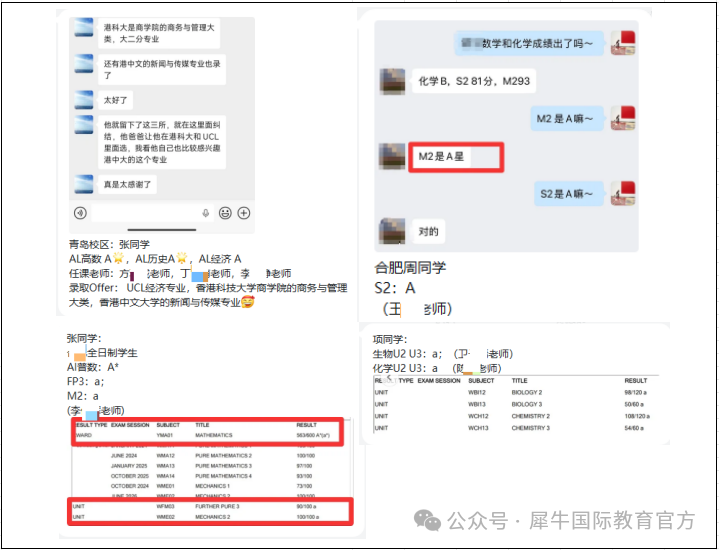Tap the voice input toggle icon in left chat
The width and height of the screenshot is (719, 550).
click(80, 213)
